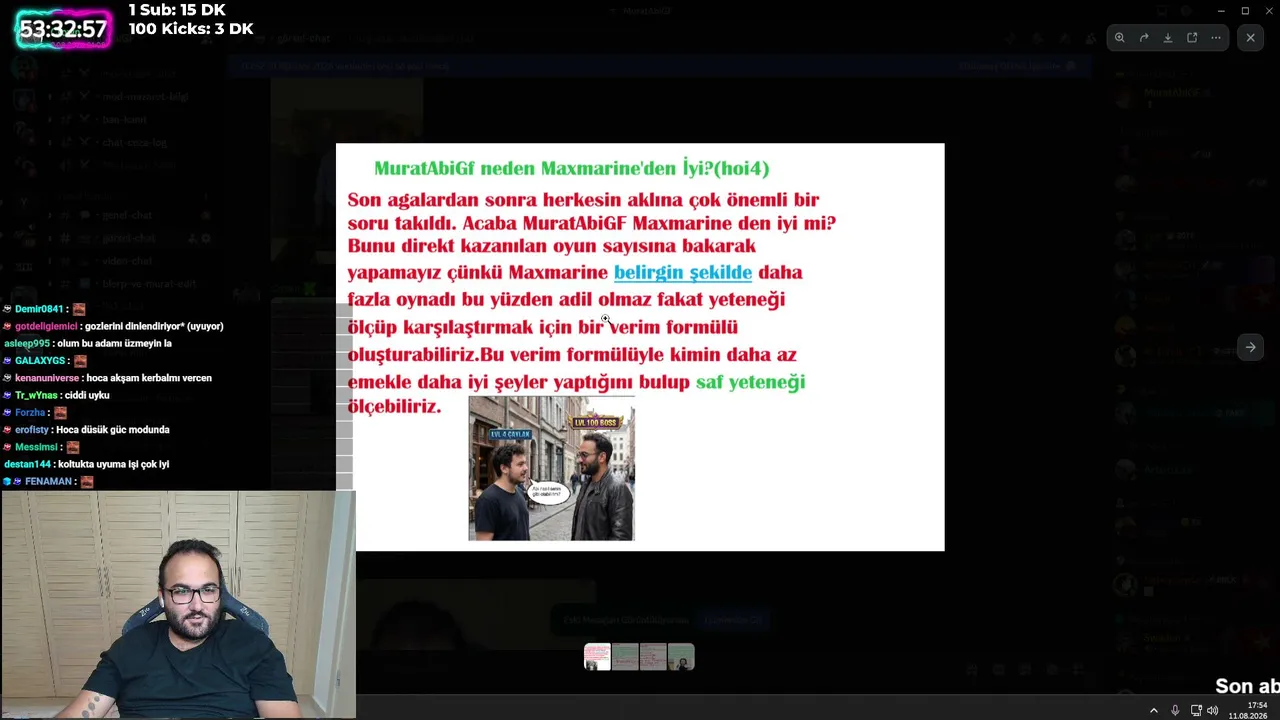The width and height of the screenshot is (1280, 720).
Task: Go to the next image arrow
Action: (x=1250, y=347)
